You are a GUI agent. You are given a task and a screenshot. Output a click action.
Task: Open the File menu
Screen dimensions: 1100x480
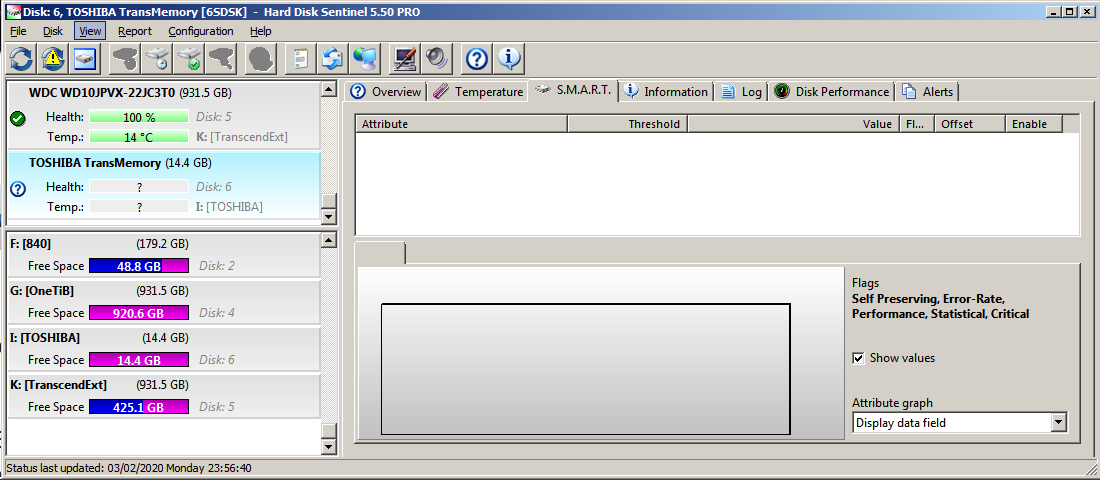(18, 31)
